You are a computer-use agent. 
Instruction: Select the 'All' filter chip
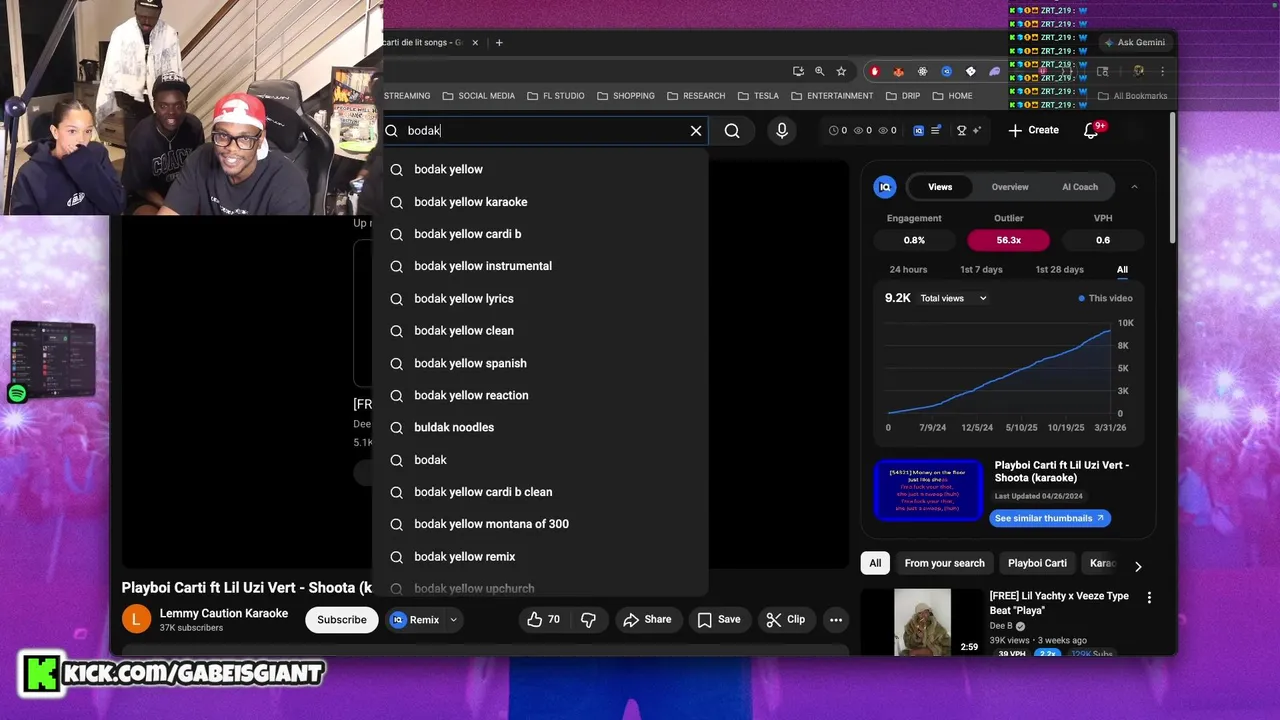(x=875, y=563)
